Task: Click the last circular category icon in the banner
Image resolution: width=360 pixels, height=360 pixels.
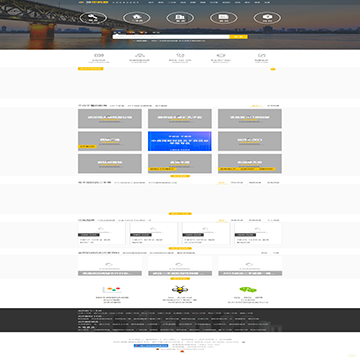Action: click(x=267, y=18)
